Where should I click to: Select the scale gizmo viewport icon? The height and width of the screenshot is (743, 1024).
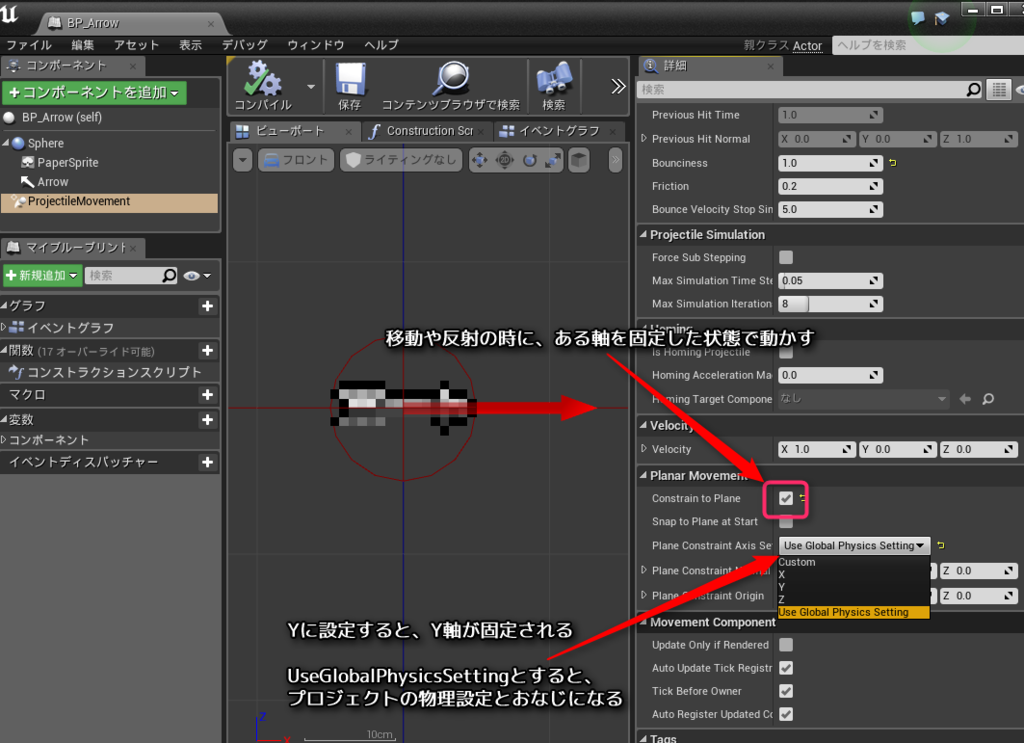(553, 160)
